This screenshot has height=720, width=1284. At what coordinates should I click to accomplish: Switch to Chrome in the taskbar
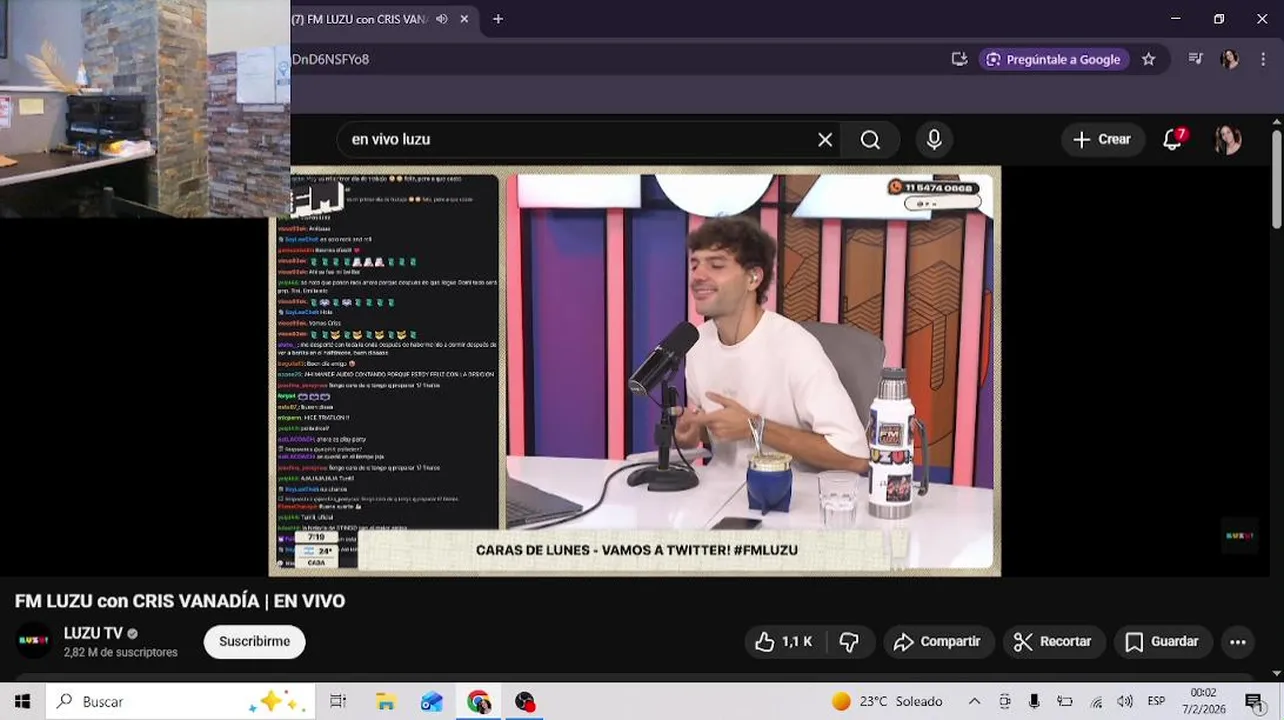[x=478, y=701]
